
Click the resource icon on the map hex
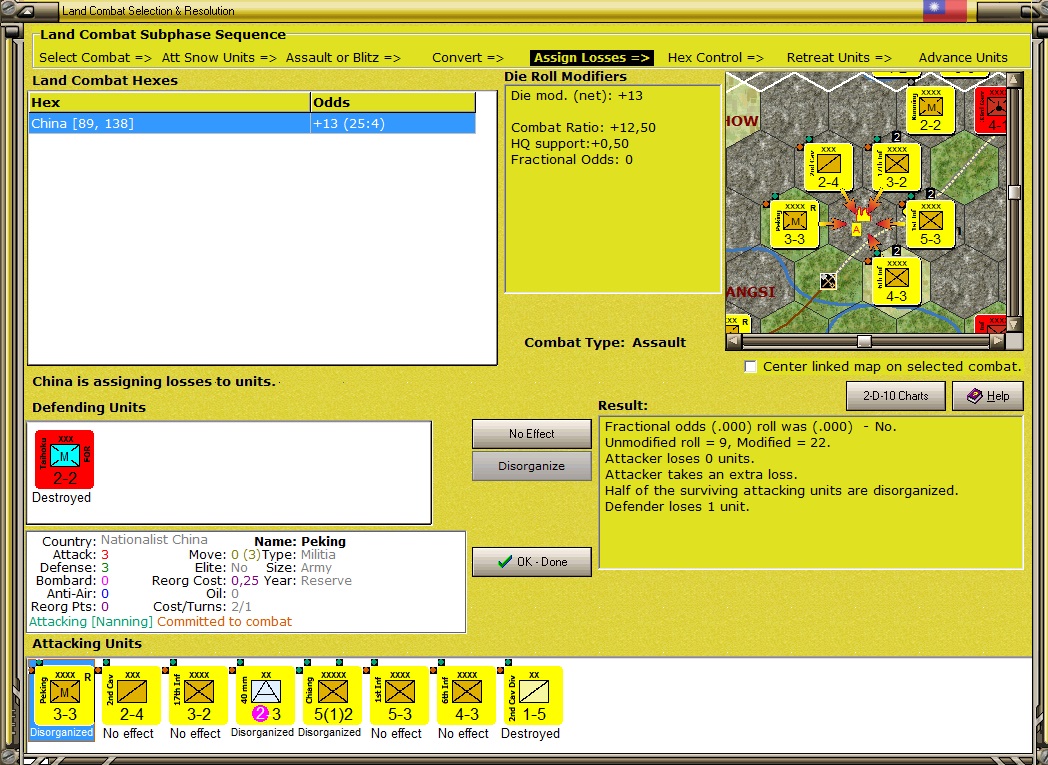tap(828, 281)
